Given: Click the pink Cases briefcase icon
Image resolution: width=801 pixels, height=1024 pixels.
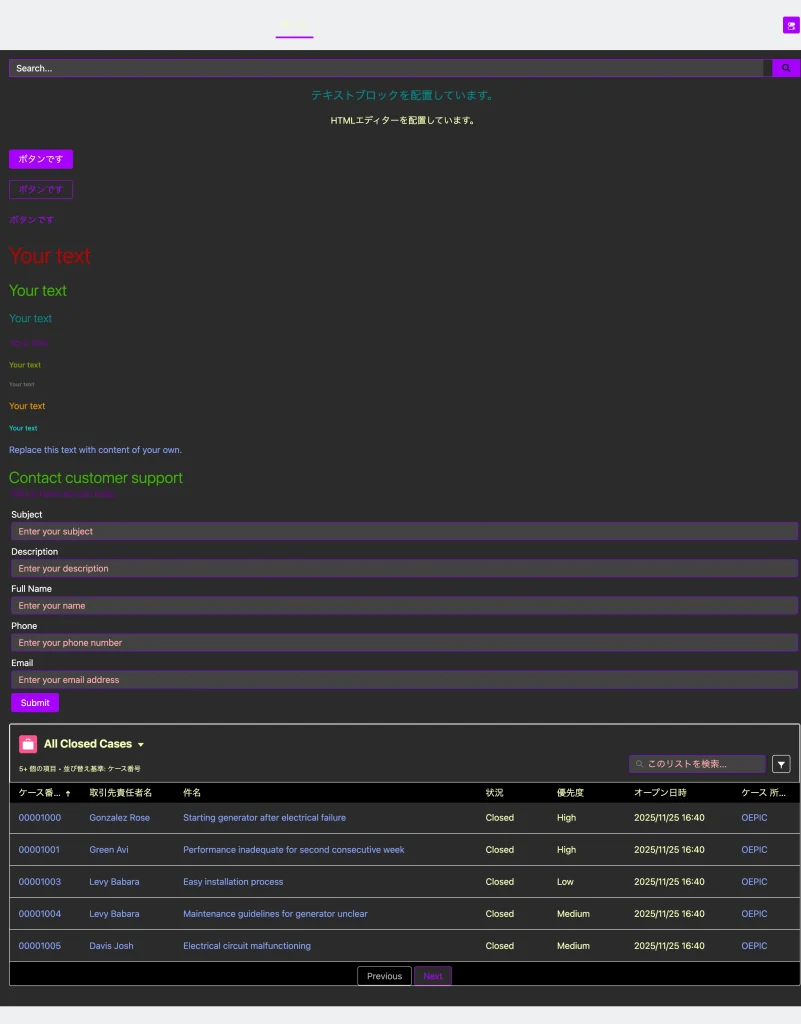Looking at the screenshot, I should click(x=28, y=744).
